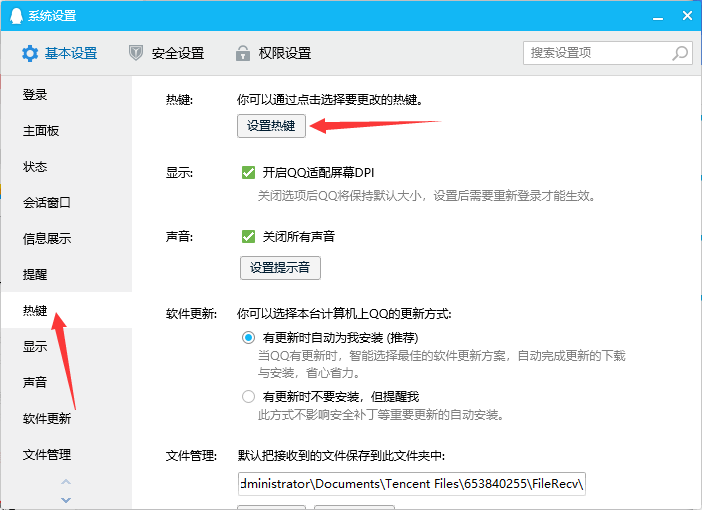Click the padlock icon for 权限设置
This screenshot has height=510, width=702.
[243, 53]
